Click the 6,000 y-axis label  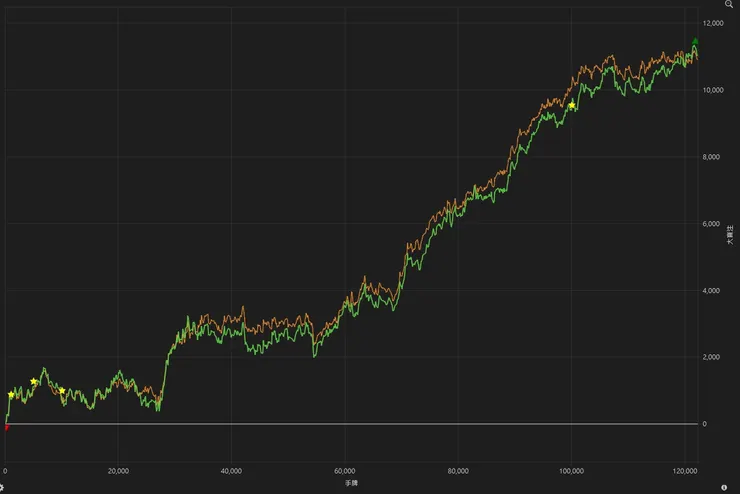(x=711, y=224)
